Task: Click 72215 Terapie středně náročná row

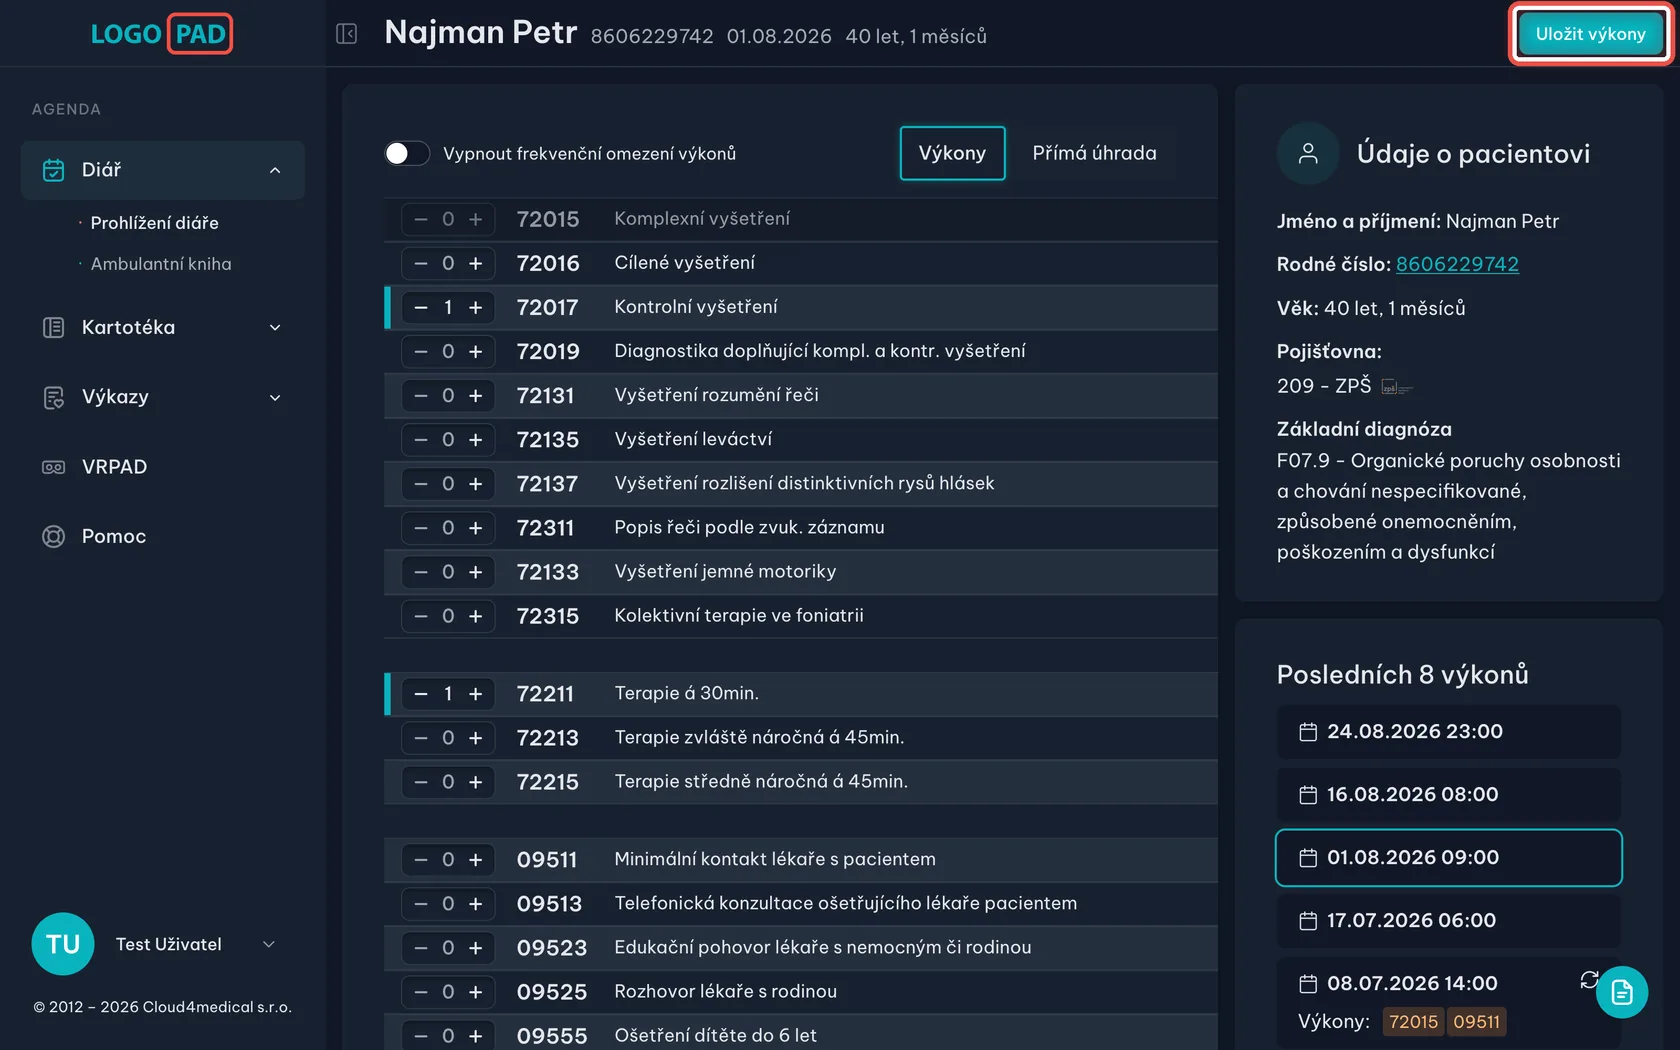Action: [801, 781]
